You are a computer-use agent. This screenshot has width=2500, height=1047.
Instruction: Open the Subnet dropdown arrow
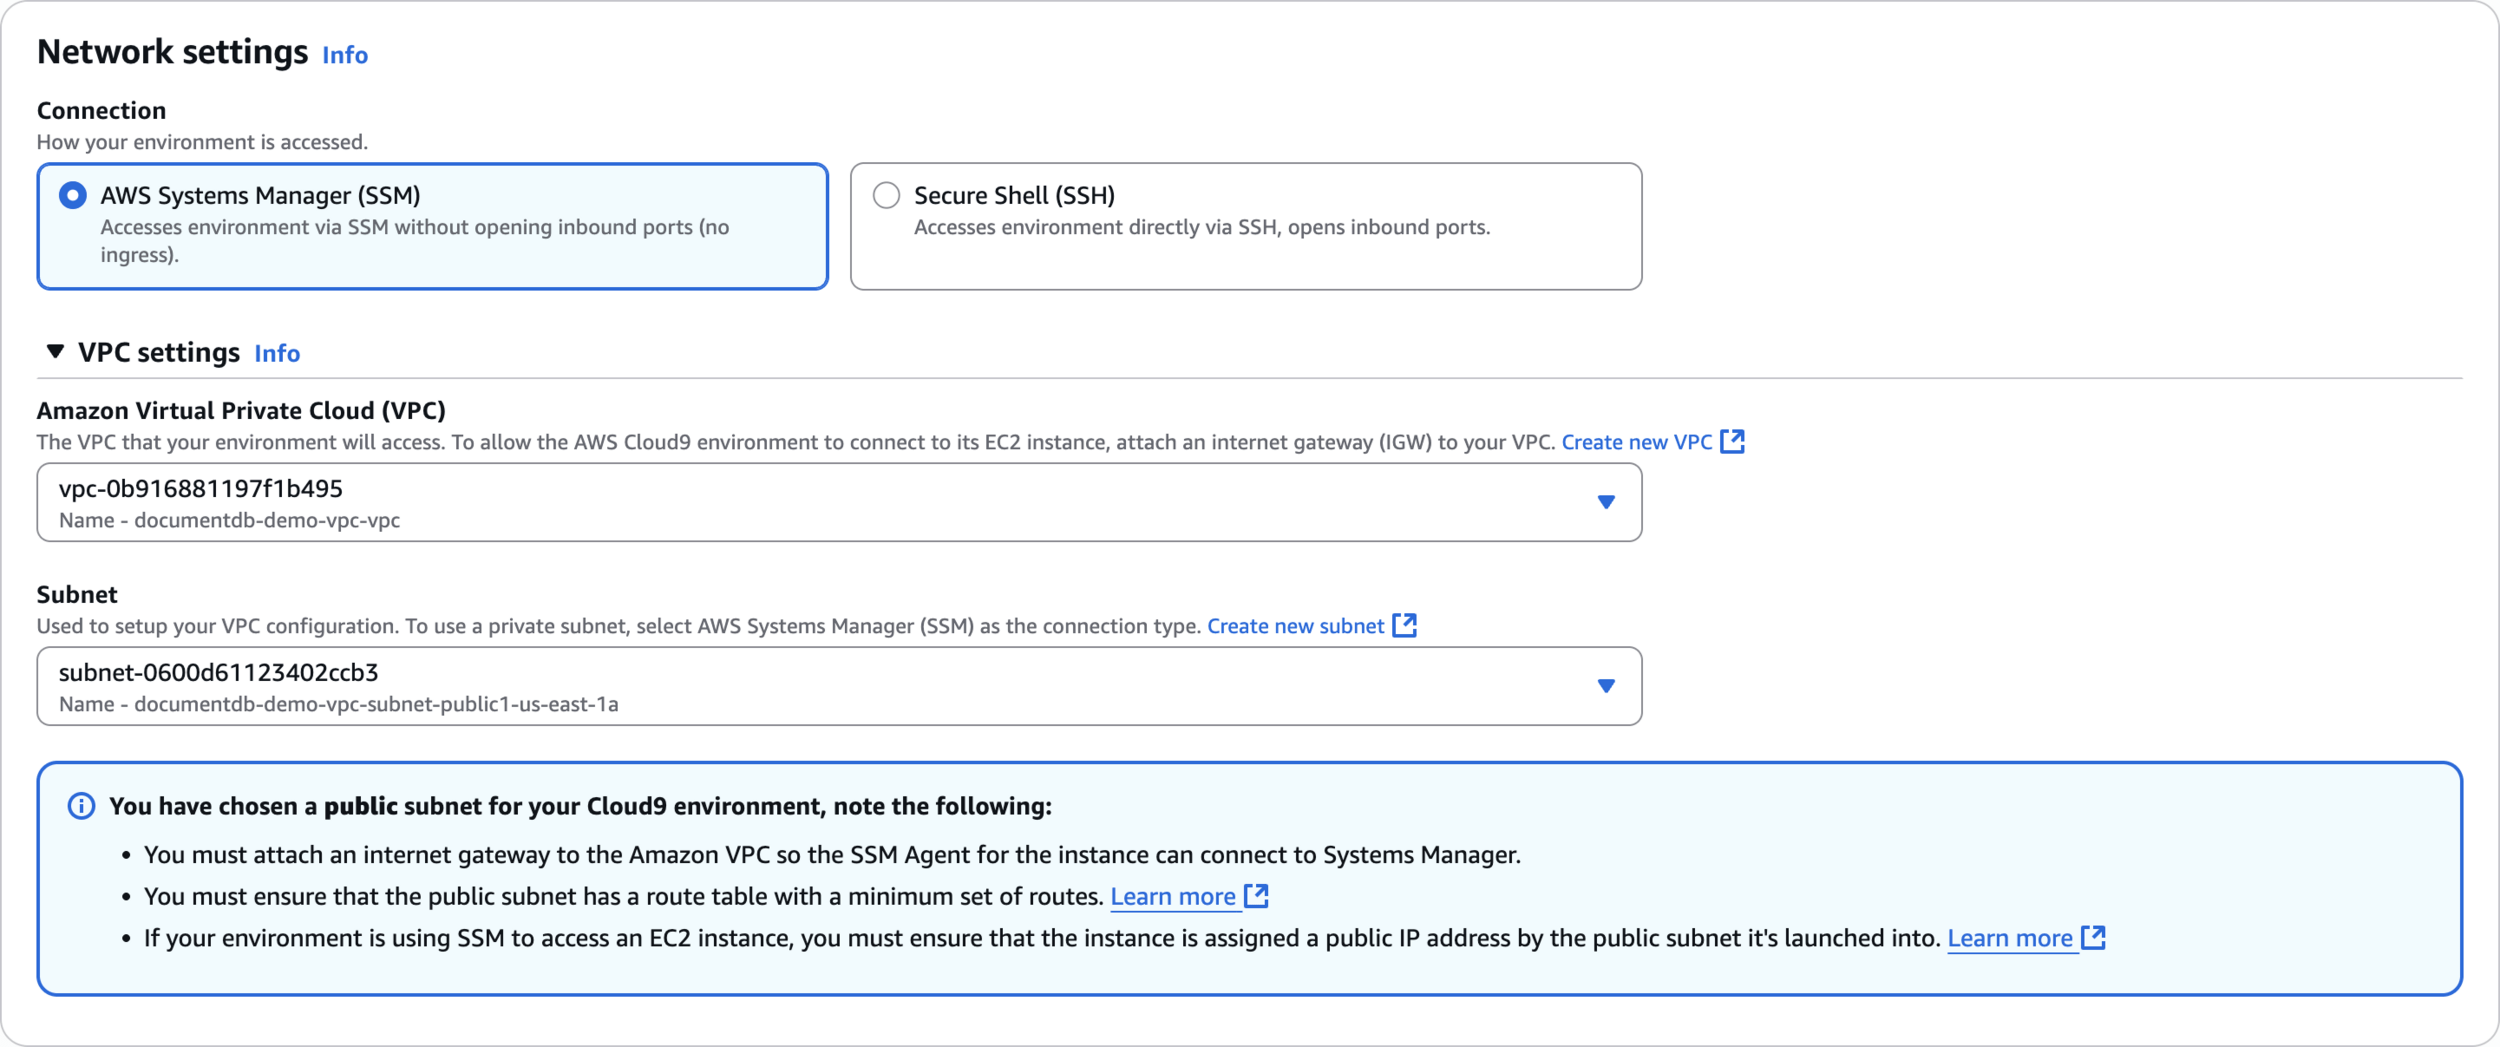coord(1606,686)
